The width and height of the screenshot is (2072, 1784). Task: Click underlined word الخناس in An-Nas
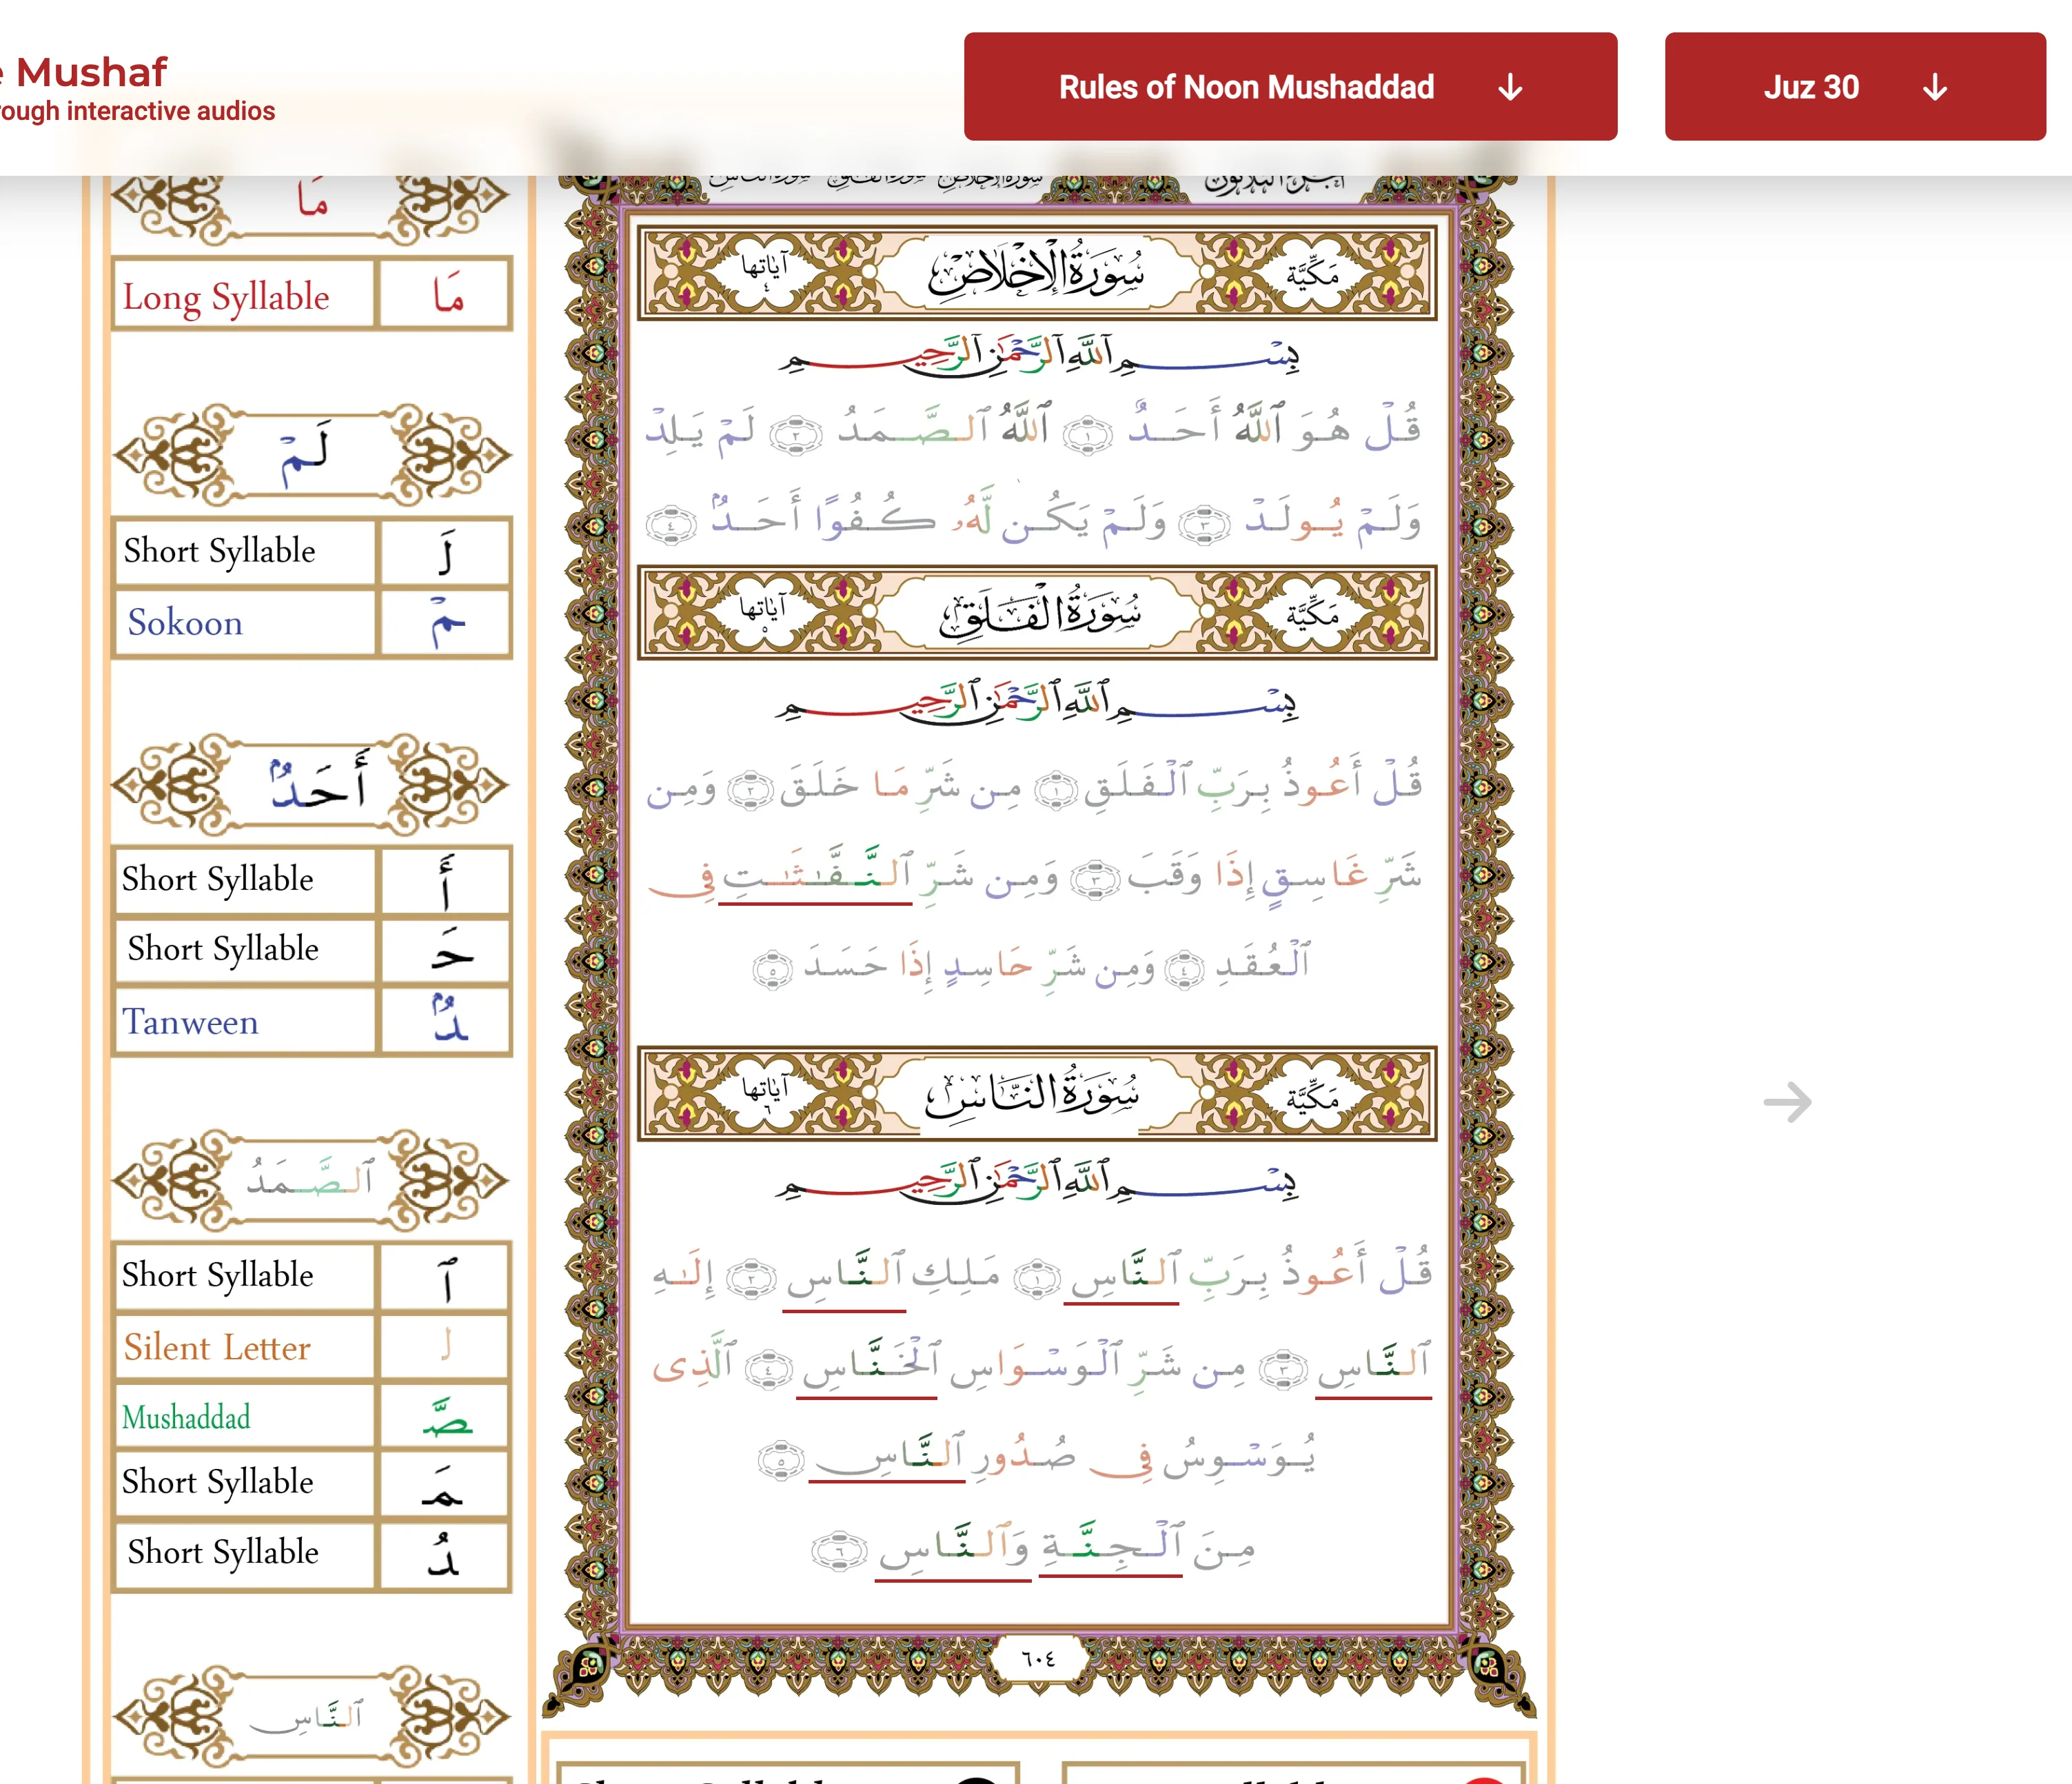(868, 1366)
